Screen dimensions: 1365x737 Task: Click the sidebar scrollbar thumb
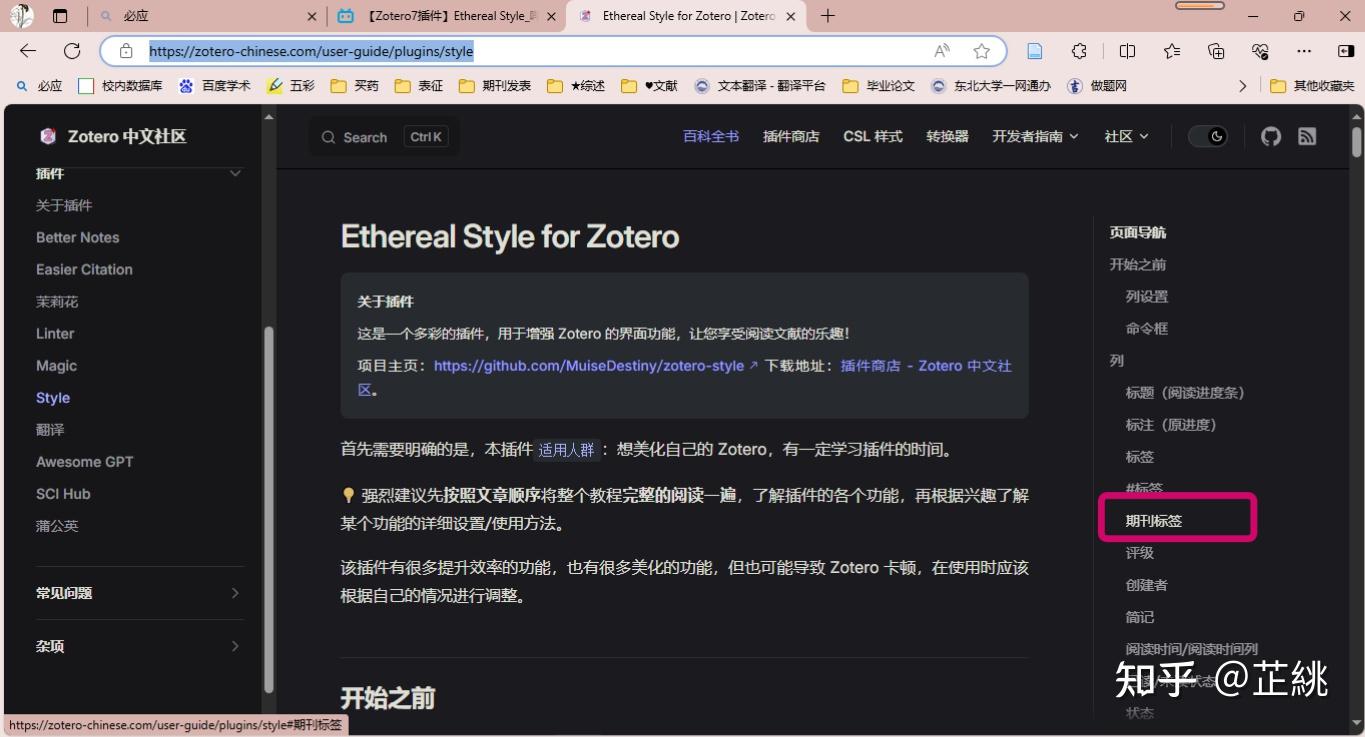(x=268, y=509)
